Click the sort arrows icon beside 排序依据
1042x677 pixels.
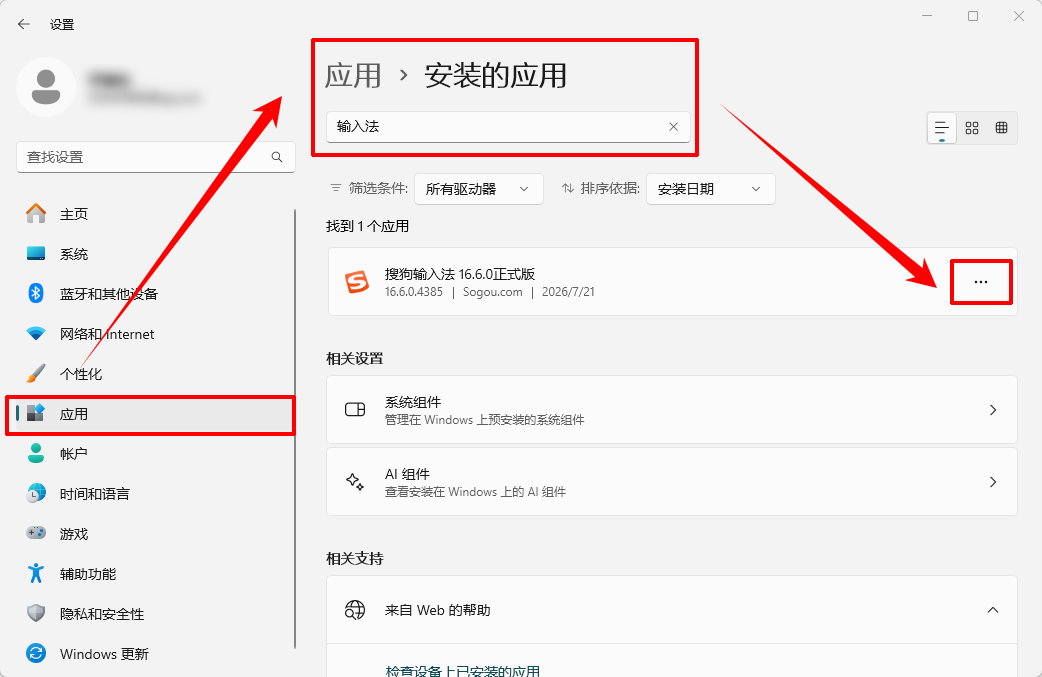pos(568,188)
